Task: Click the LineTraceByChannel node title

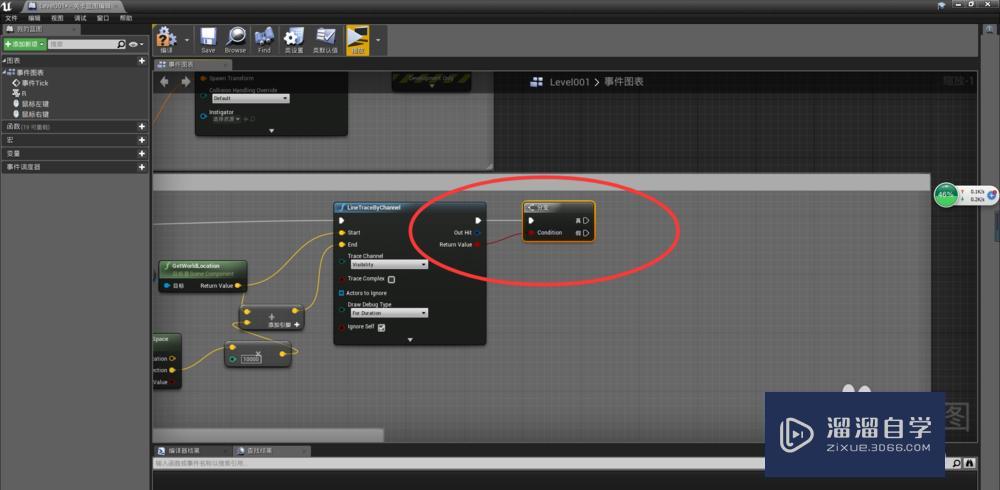Action: click(x=374, y=207)
